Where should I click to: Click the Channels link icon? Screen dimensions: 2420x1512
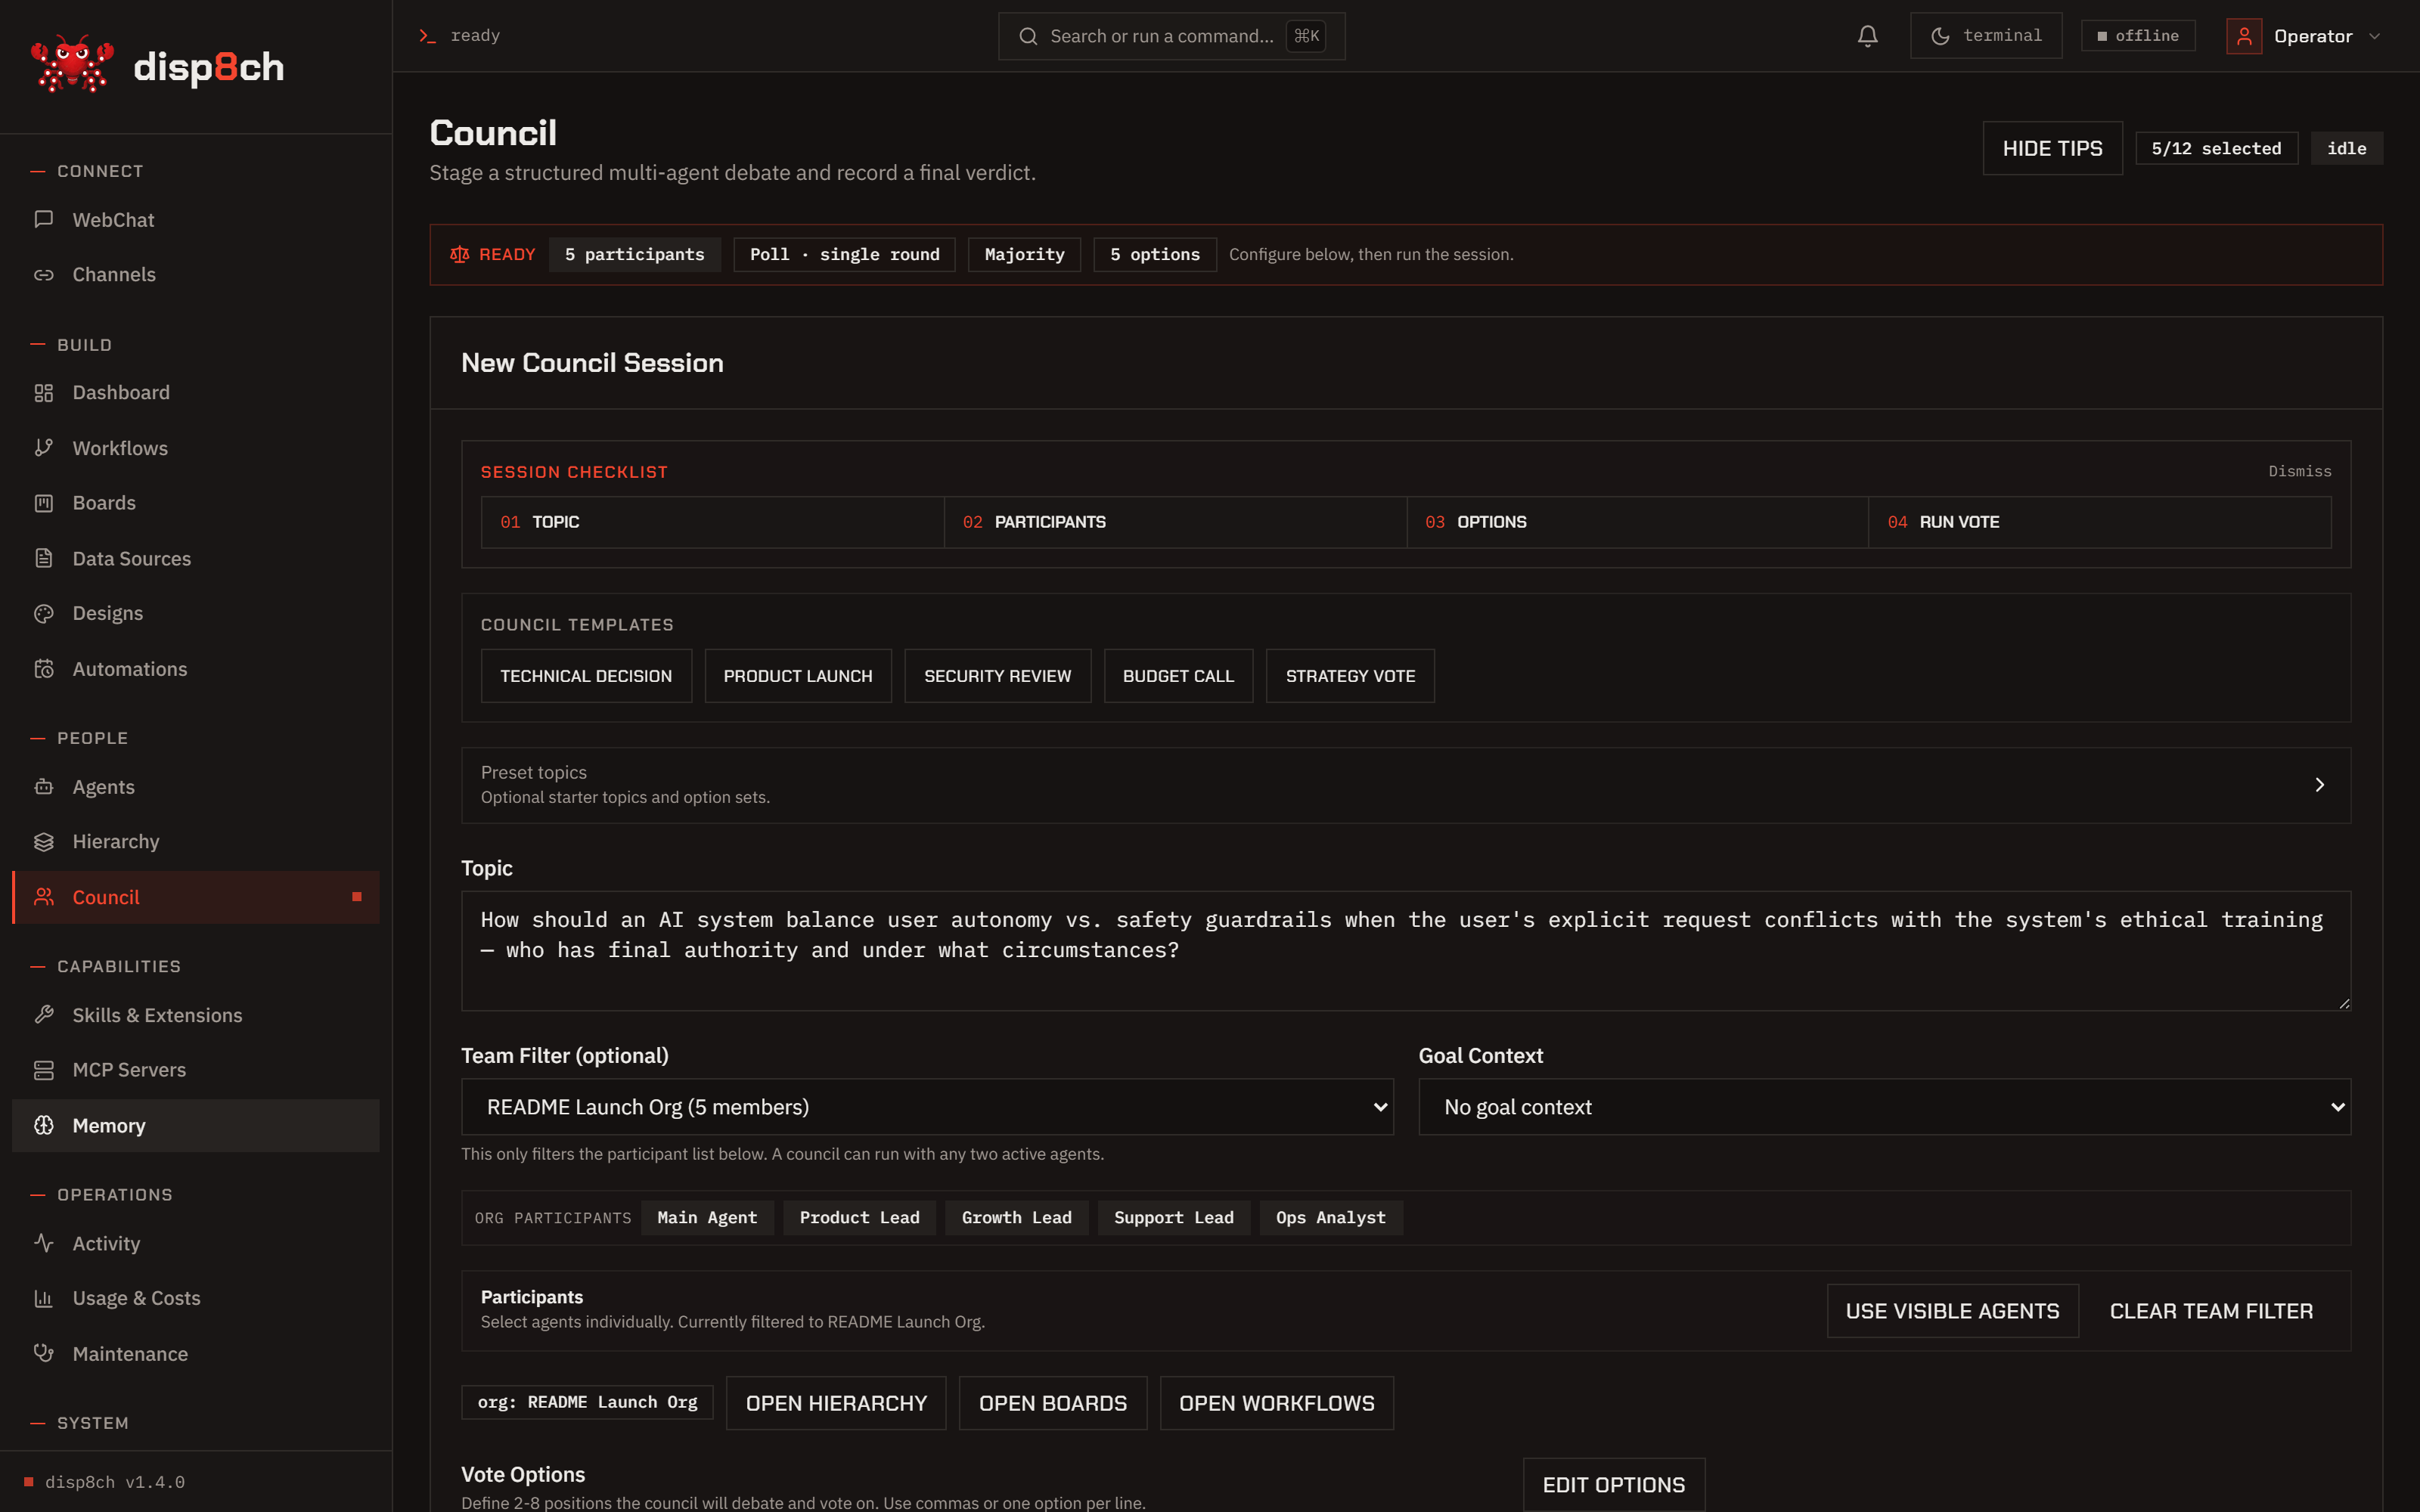pyautogui.click(x=44, y=274)
